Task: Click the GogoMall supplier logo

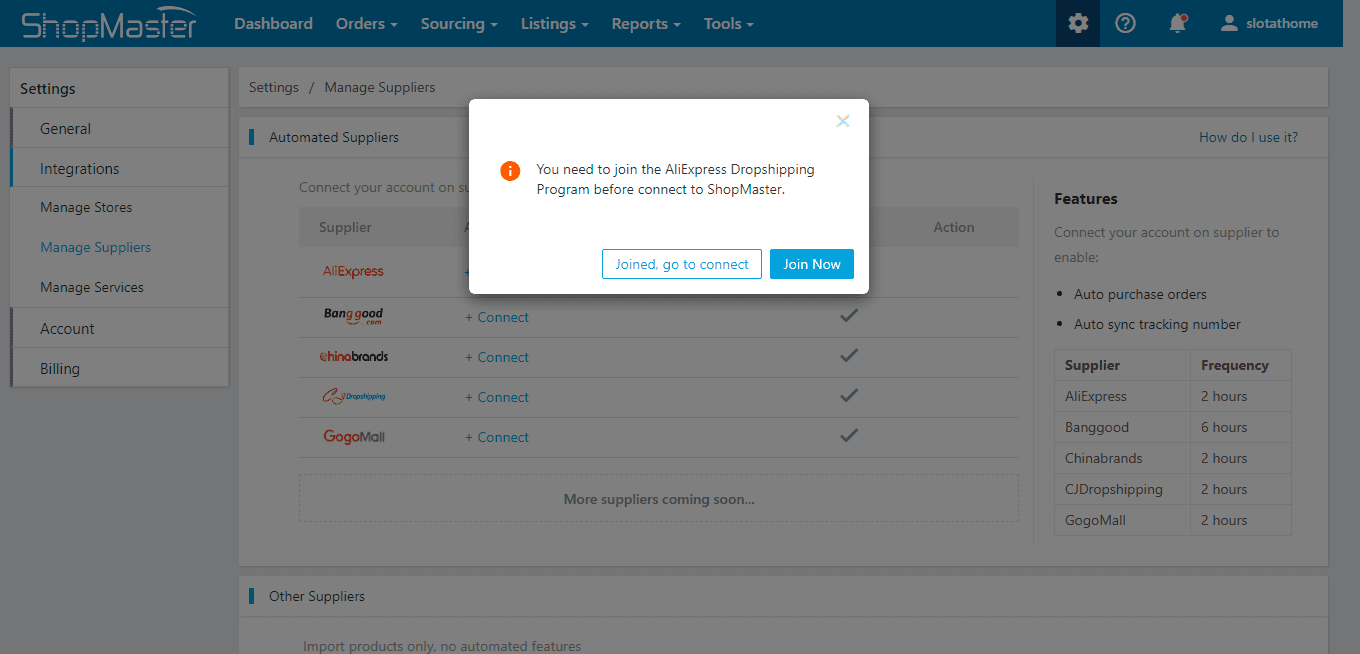Action: [x=353, y=437]
